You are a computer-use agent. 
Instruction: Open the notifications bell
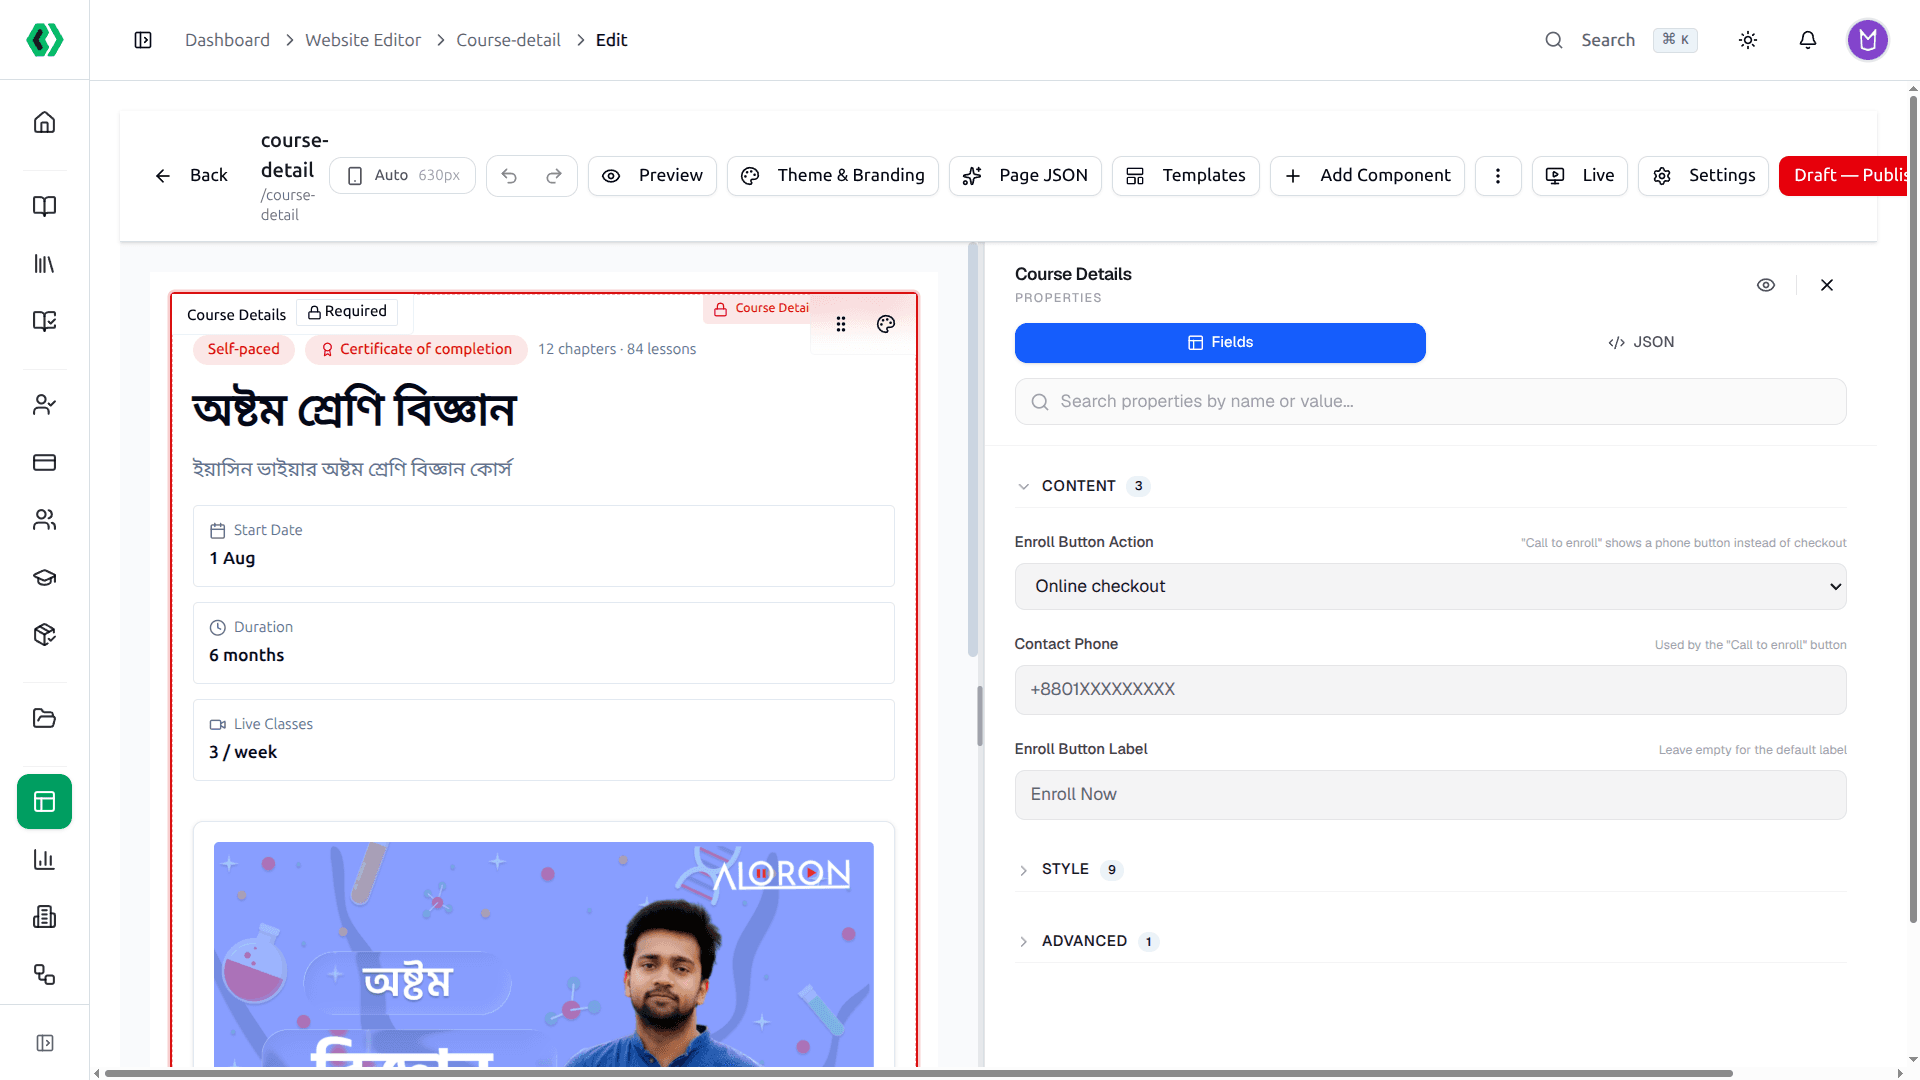point(1808,40)
